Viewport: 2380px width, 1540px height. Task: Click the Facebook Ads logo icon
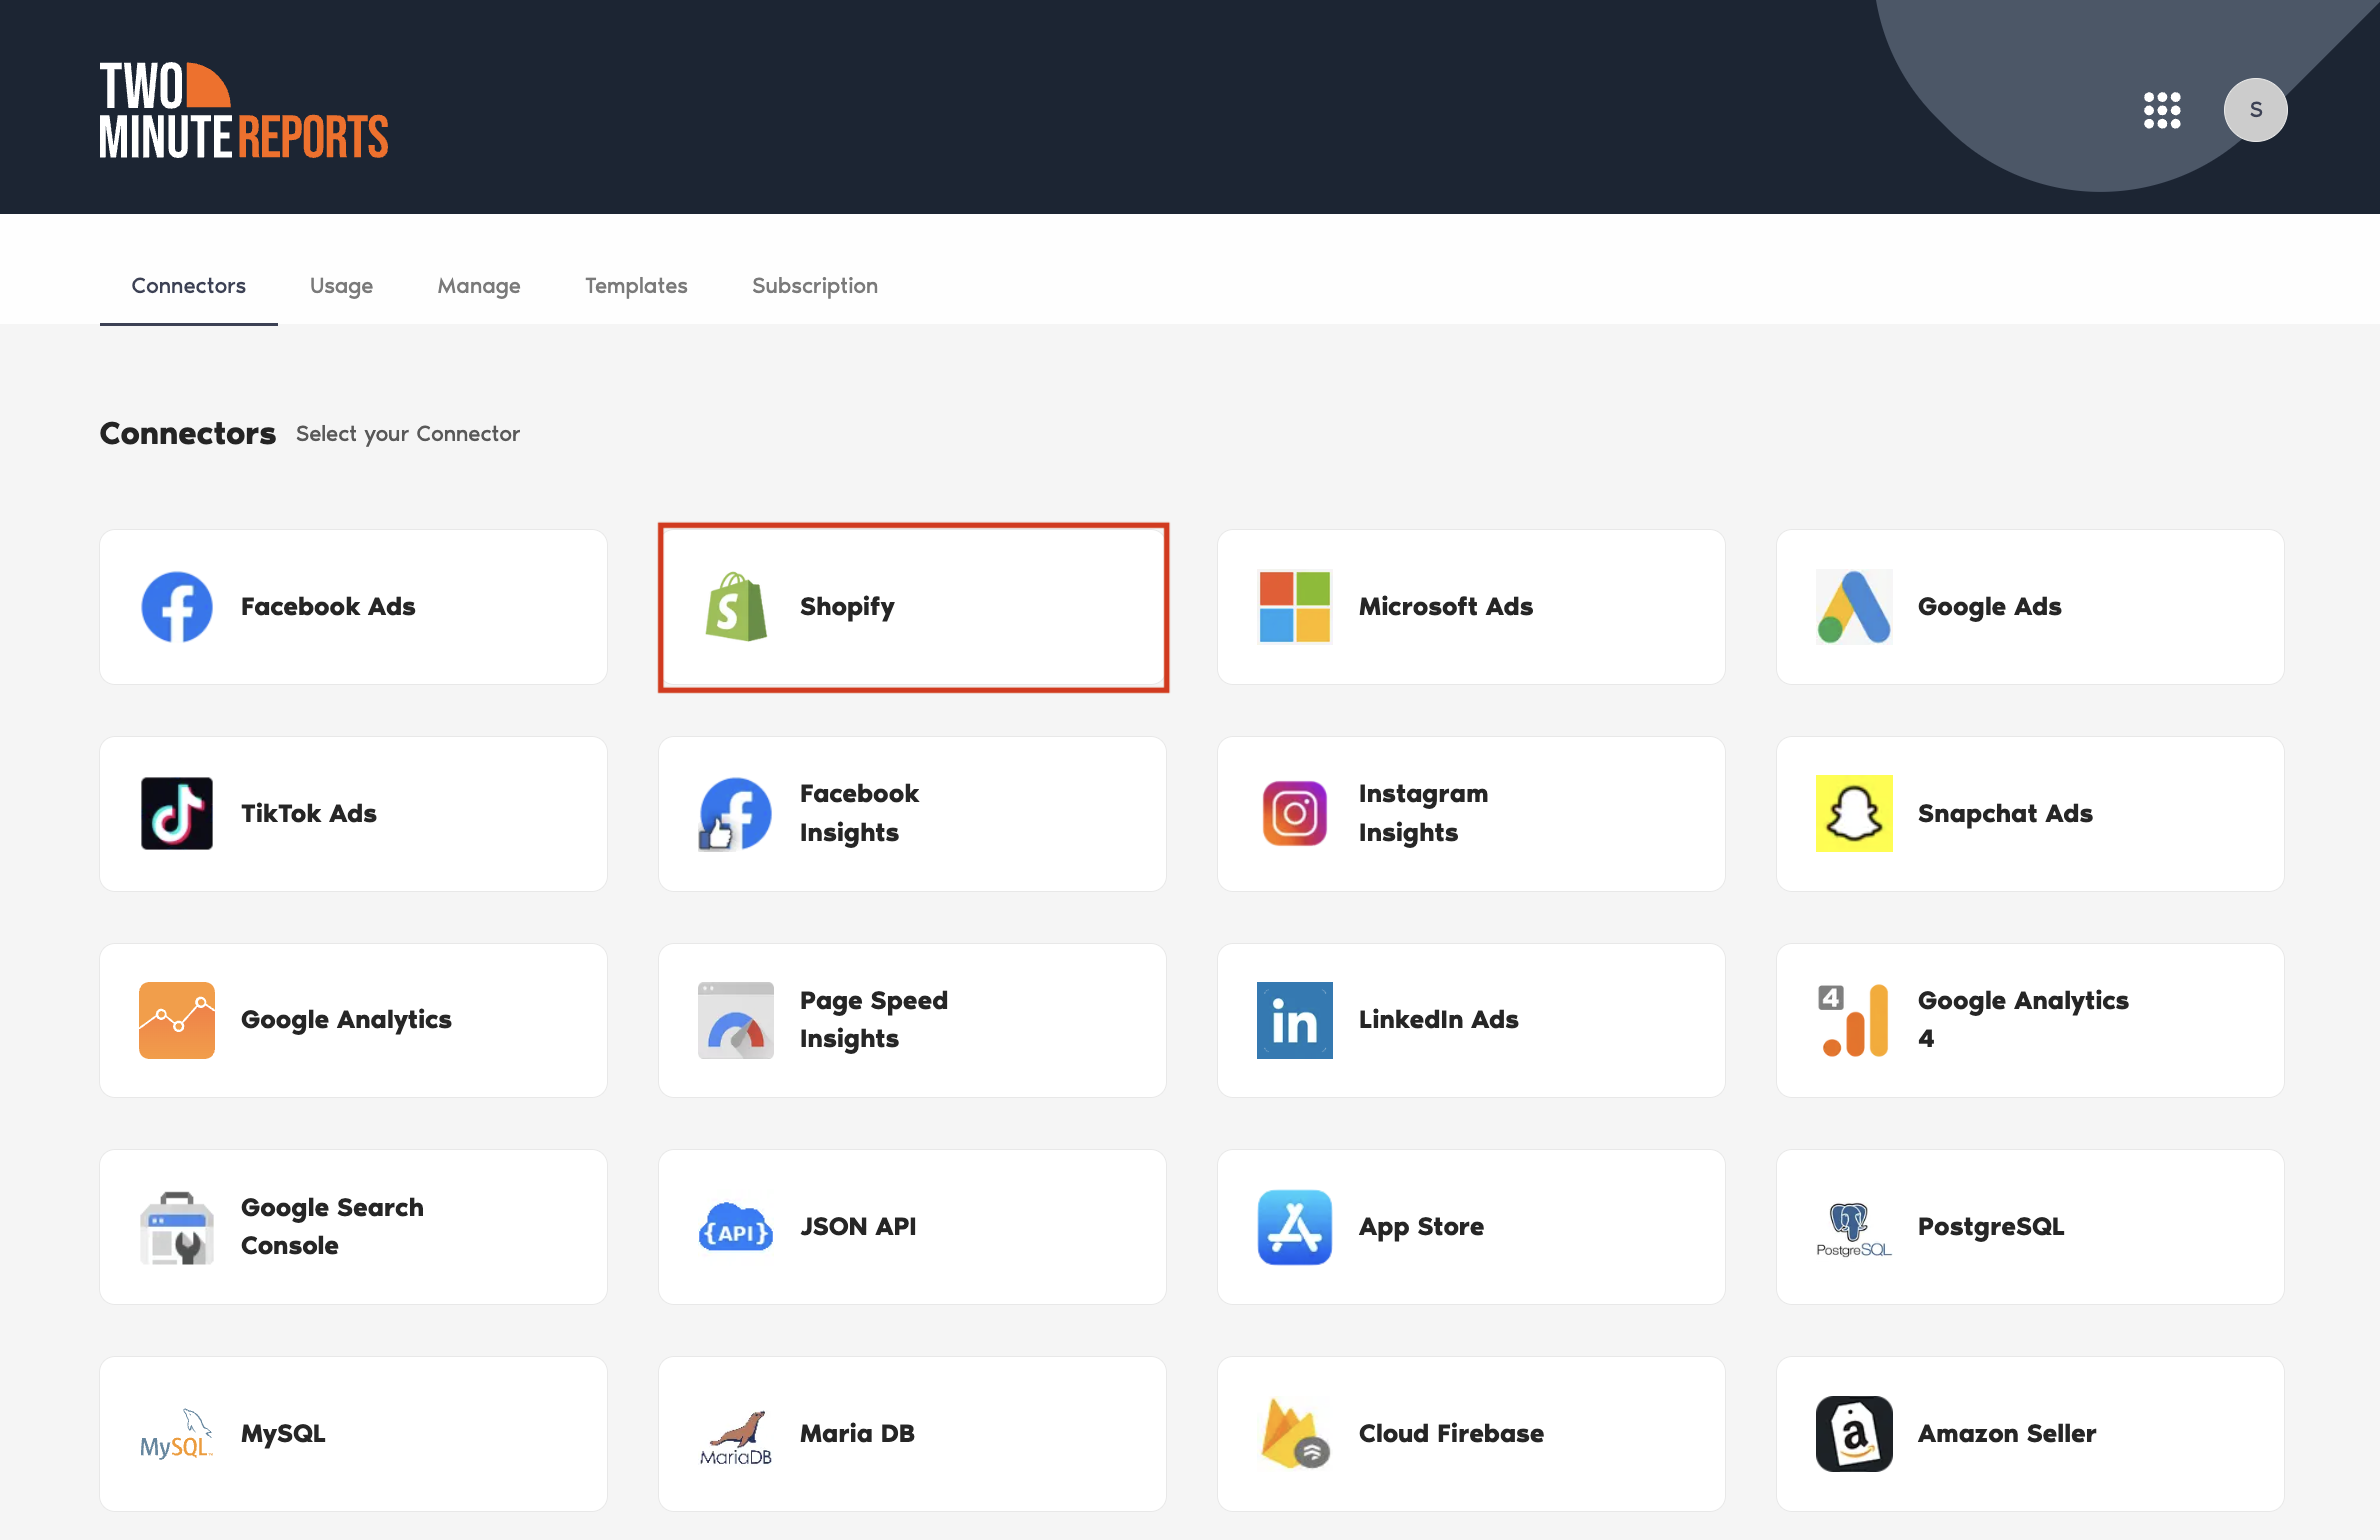(x=177, y=607)
